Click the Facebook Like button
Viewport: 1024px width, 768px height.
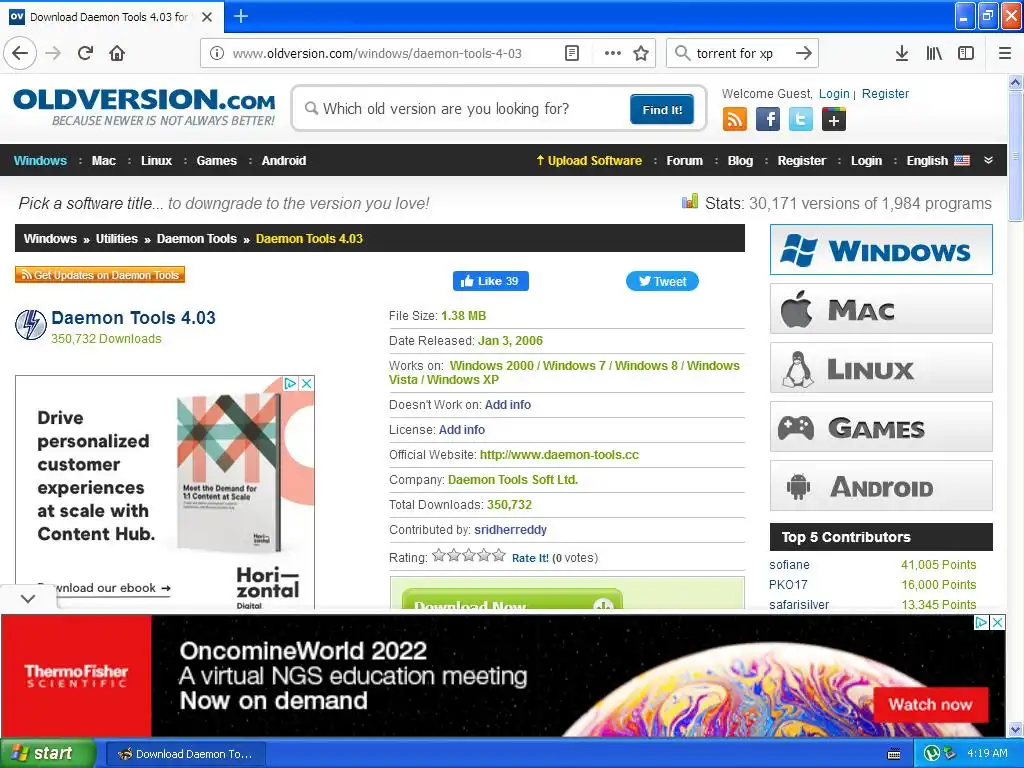click(x=490, y=281)
